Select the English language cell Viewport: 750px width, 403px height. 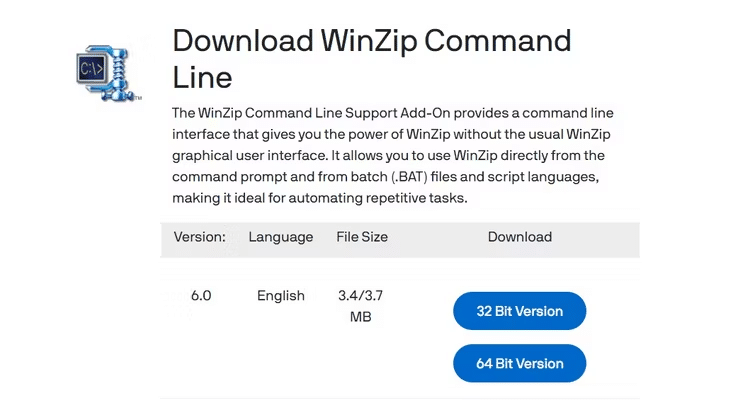(281, 296)
